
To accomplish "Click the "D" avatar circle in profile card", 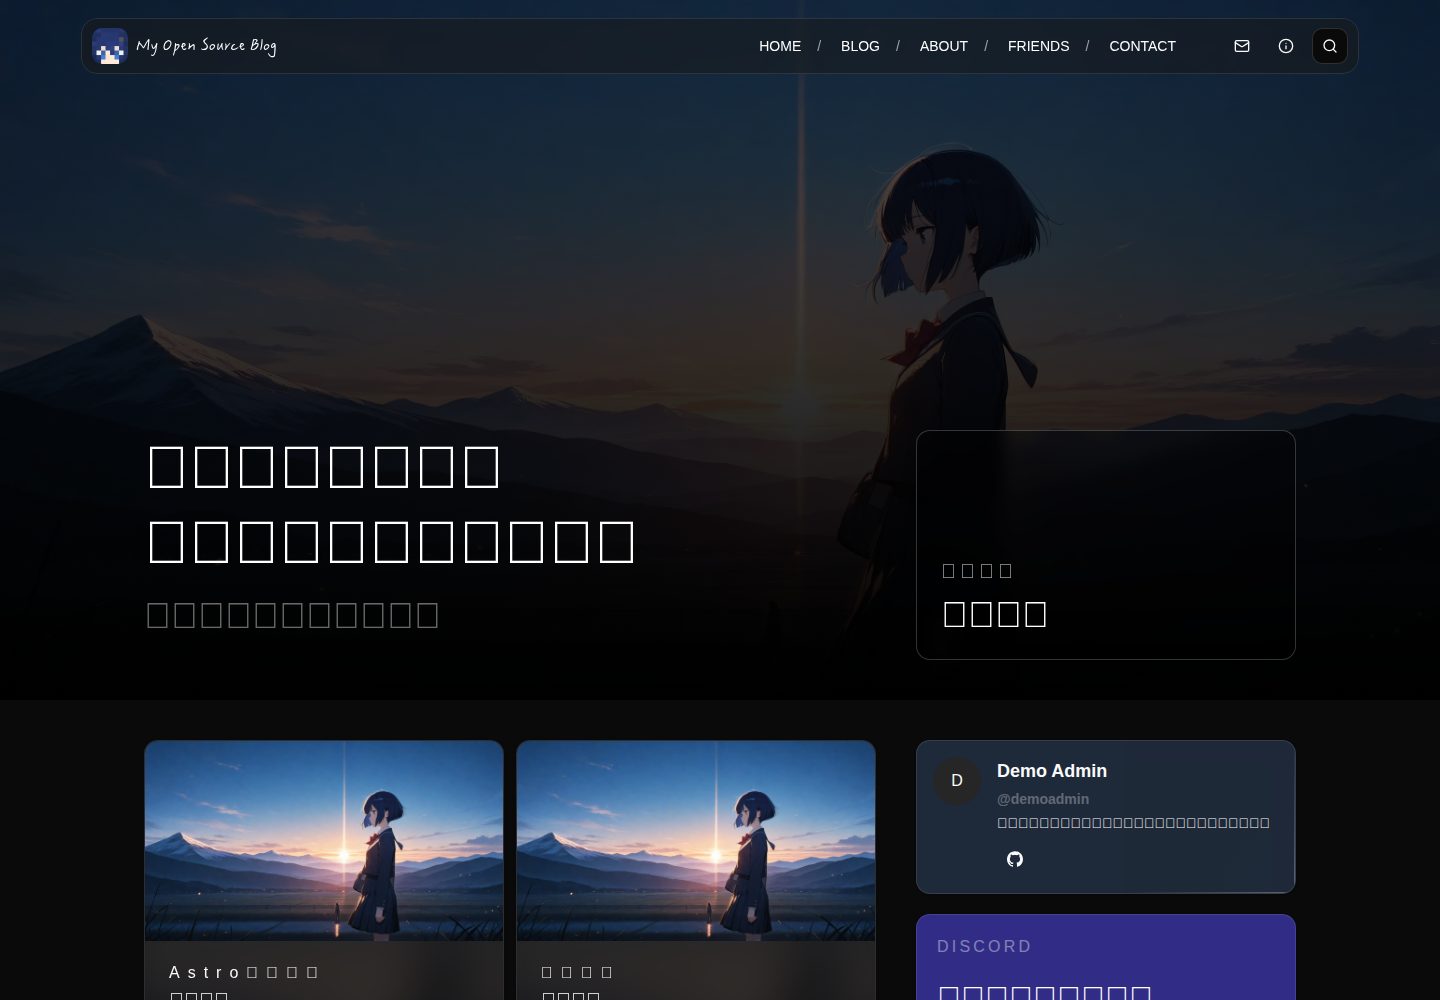I will [957, 781].
